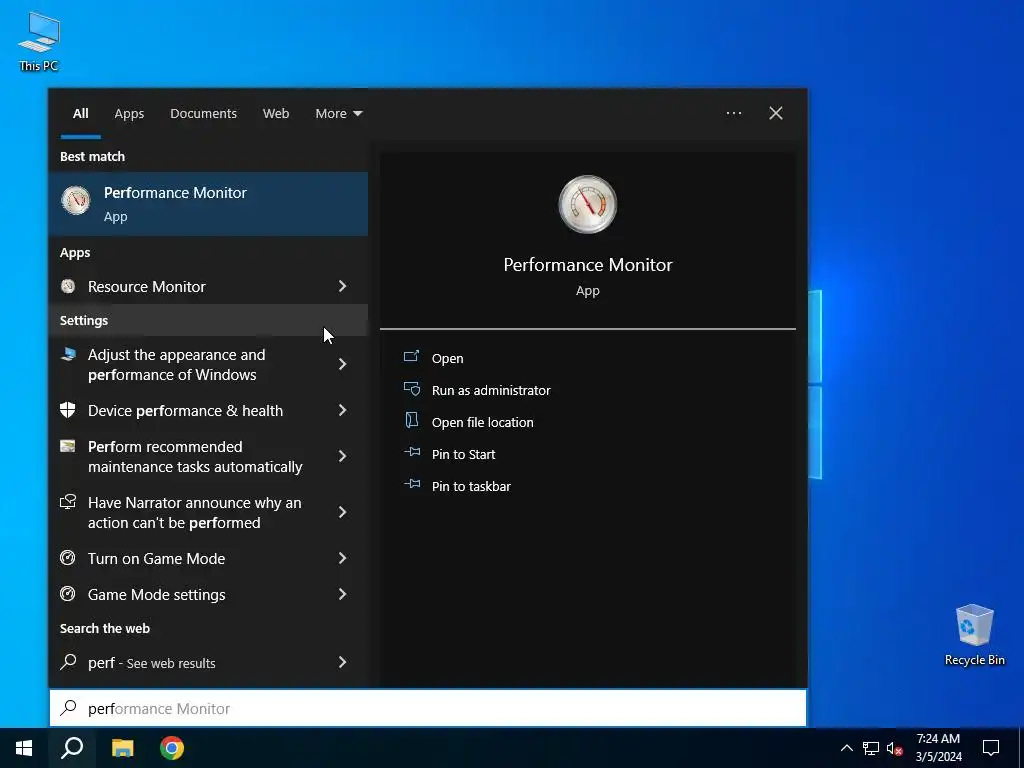Expand the Resource Monitor result arrow
This screenshot has width=1024, height=768.
[x=342, y=286]
